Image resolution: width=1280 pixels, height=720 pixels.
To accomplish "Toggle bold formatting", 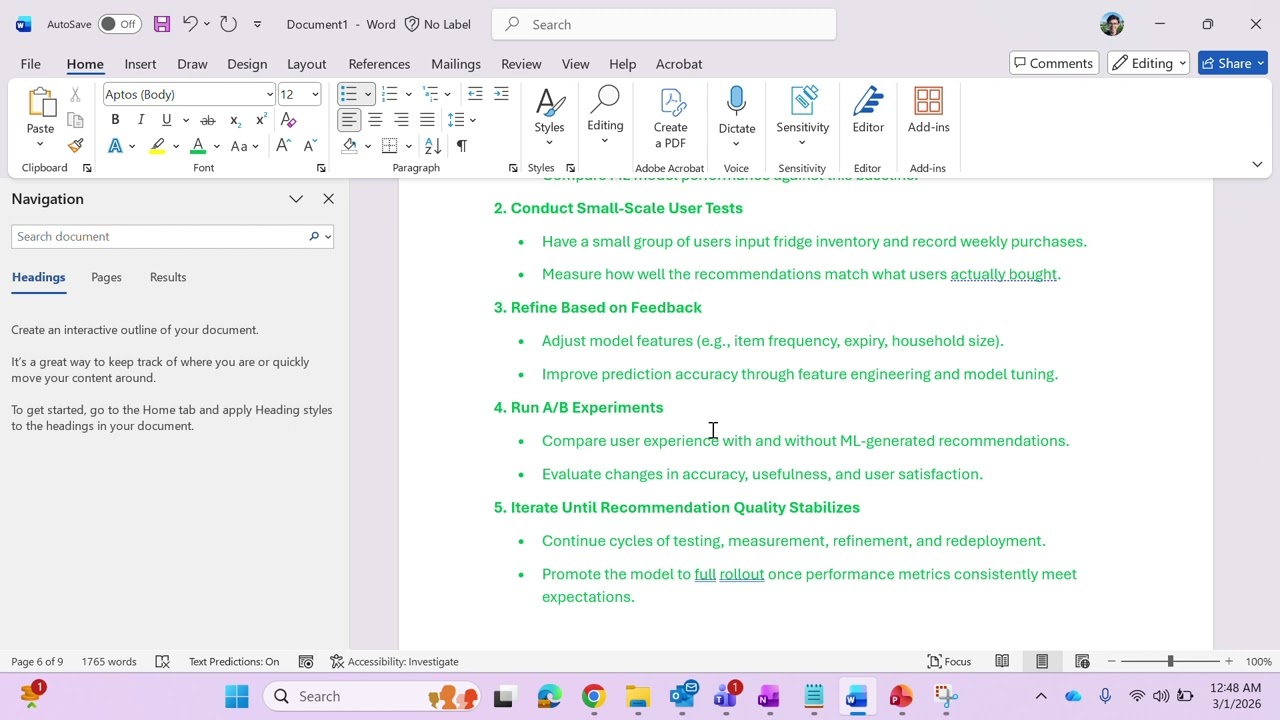I will (115, 120).
